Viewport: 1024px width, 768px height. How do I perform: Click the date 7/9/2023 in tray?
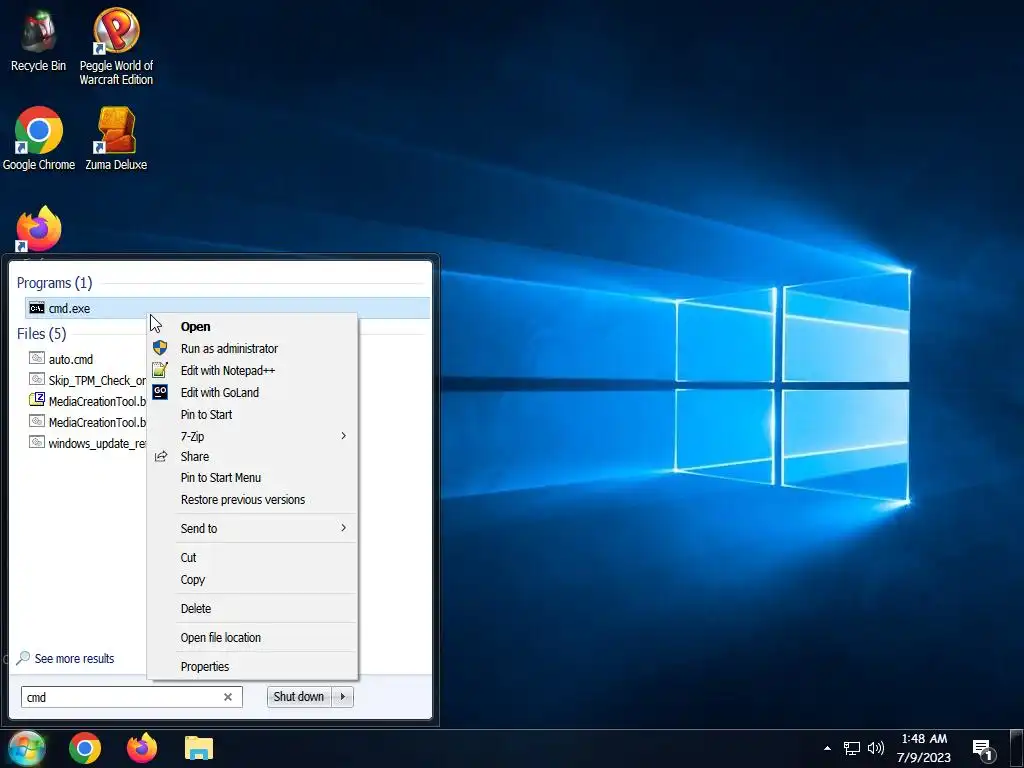pyautogui.click(x=923, y=758)
